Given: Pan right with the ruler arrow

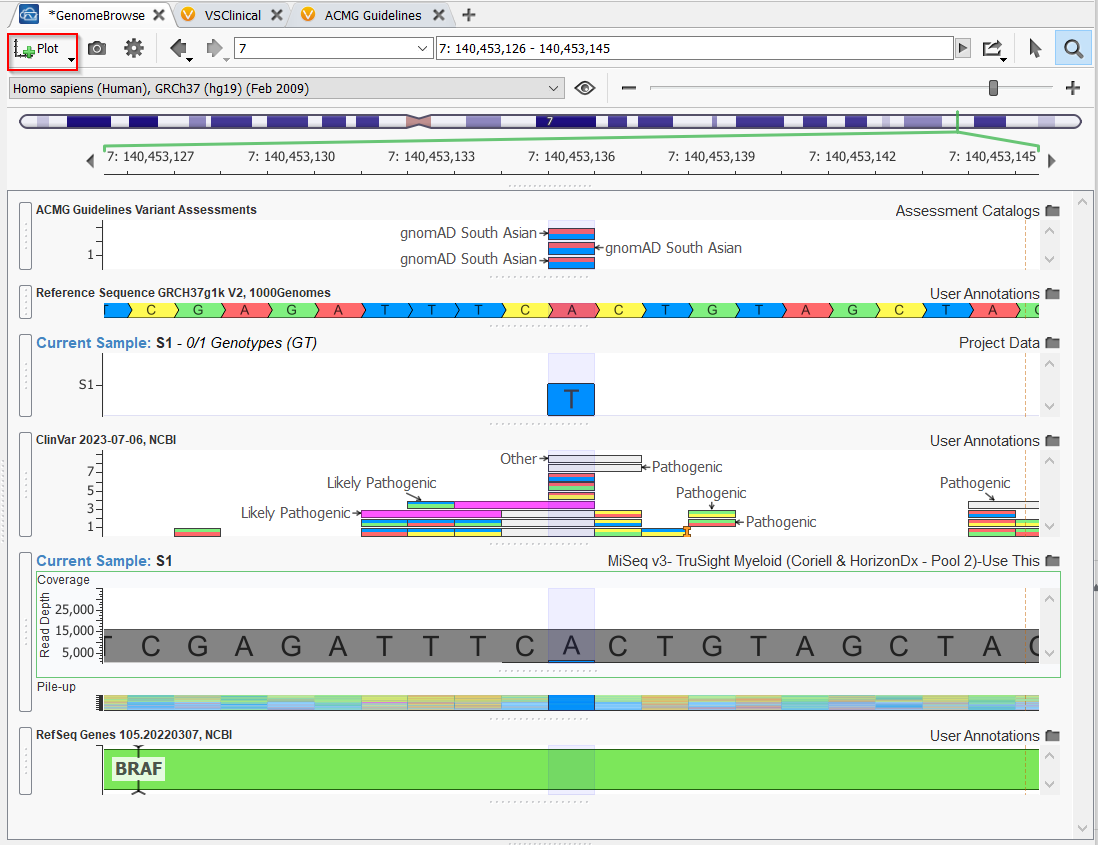Looking at the screenshot, I should pyautogui.click(x=1051, y=161).
